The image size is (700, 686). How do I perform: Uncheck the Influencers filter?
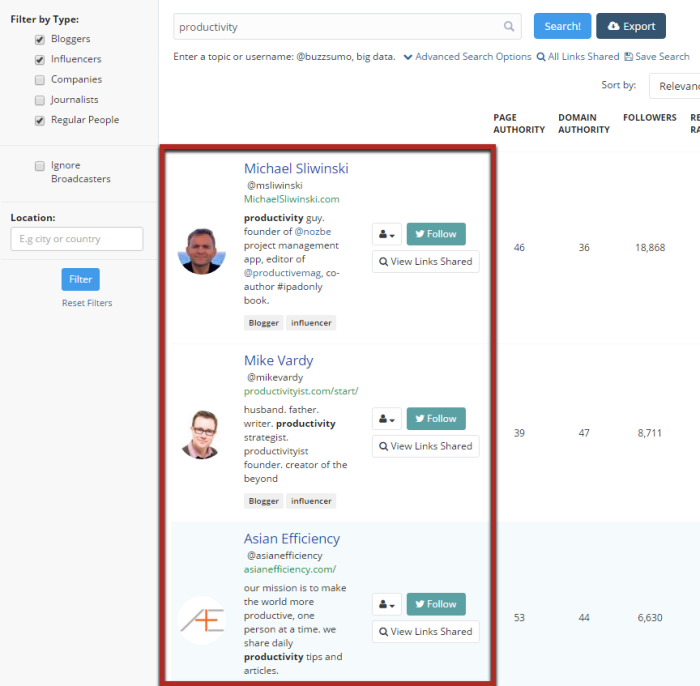pyautogui.click(x=40, y=60)
